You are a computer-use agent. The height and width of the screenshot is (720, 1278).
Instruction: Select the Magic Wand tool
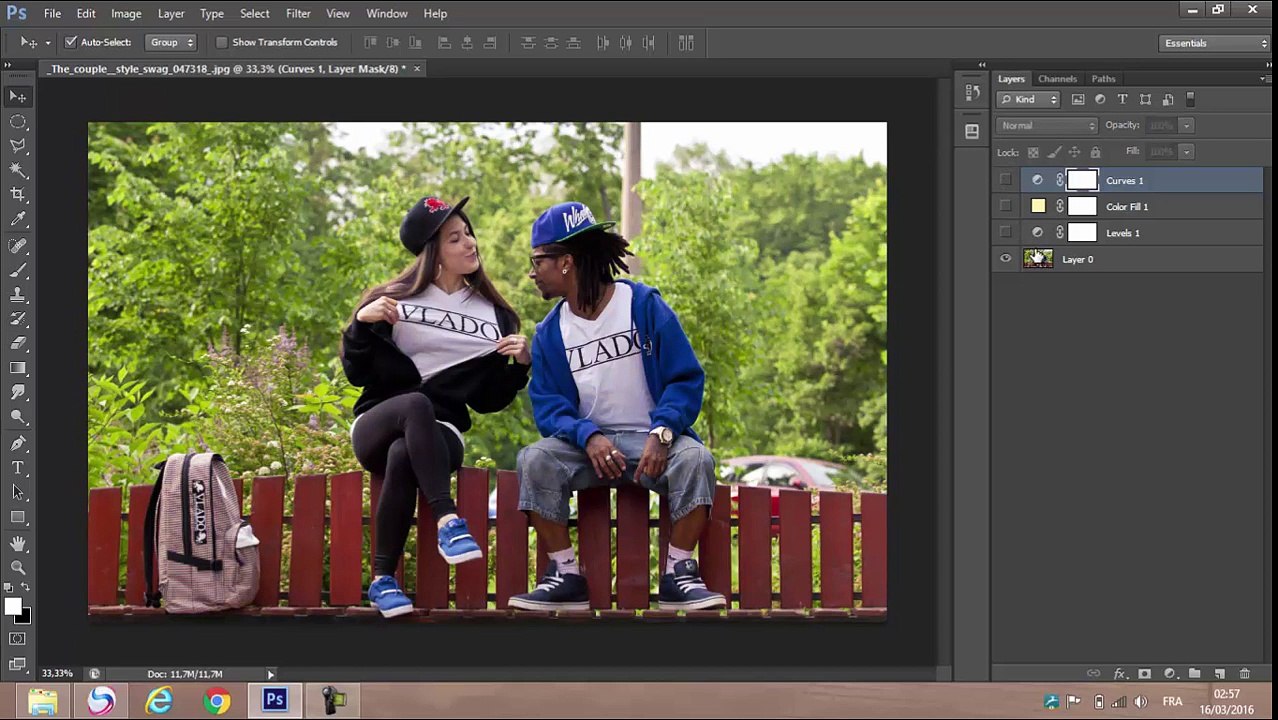(x=18, y=171)
